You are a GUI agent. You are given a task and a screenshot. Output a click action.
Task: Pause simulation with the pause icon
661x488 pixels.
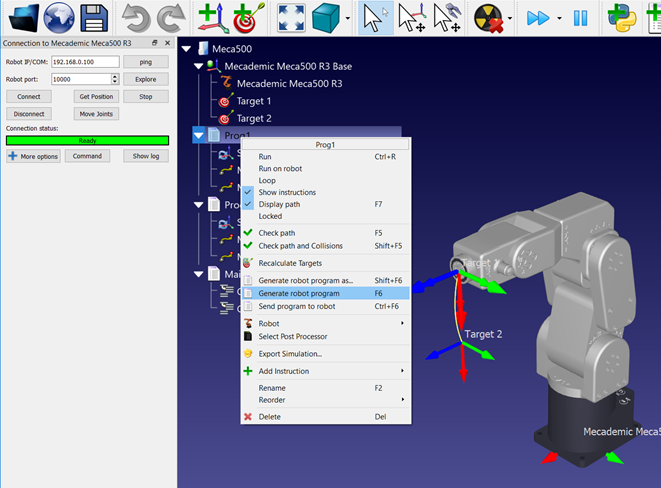580,18
